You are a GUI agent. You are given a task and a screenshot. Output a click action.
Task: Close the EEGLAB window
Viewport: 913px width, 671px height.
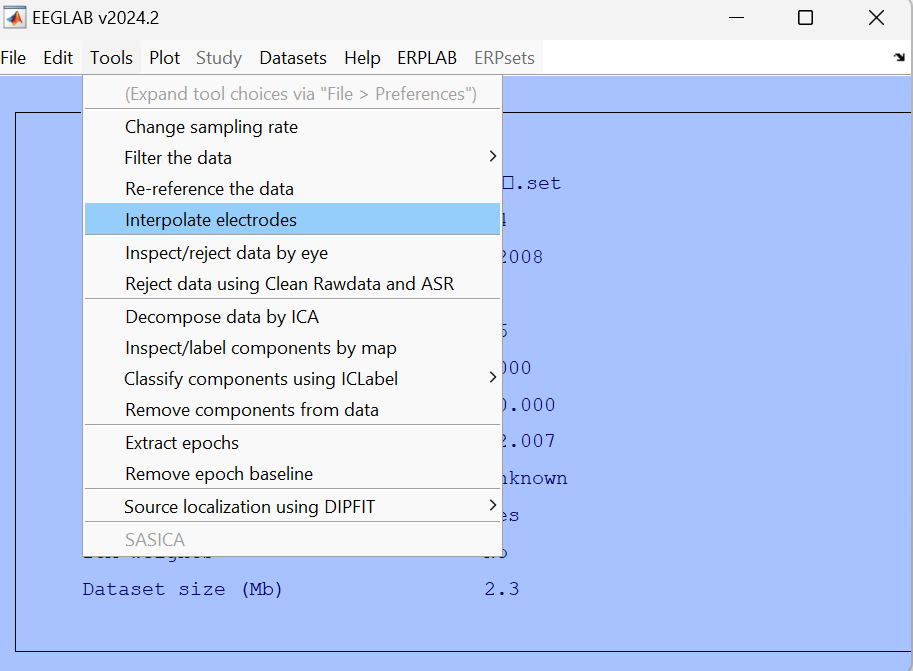(876, 17)
